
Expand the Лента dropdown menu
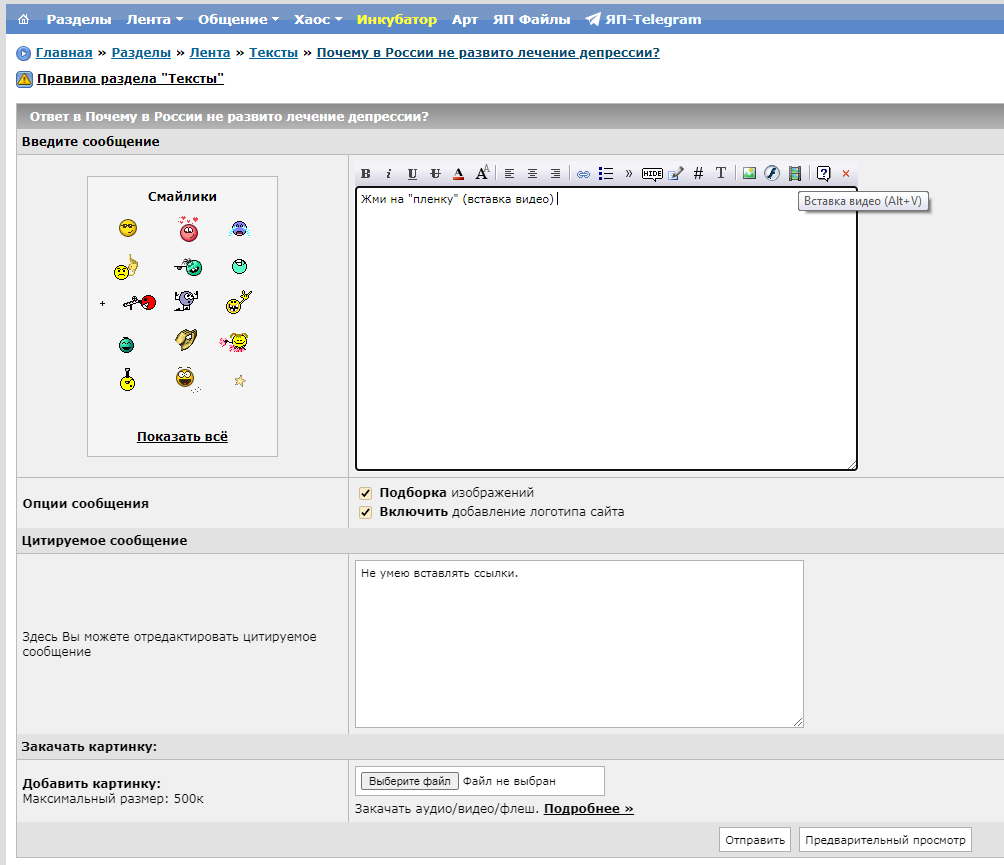[x=154, y=19]
